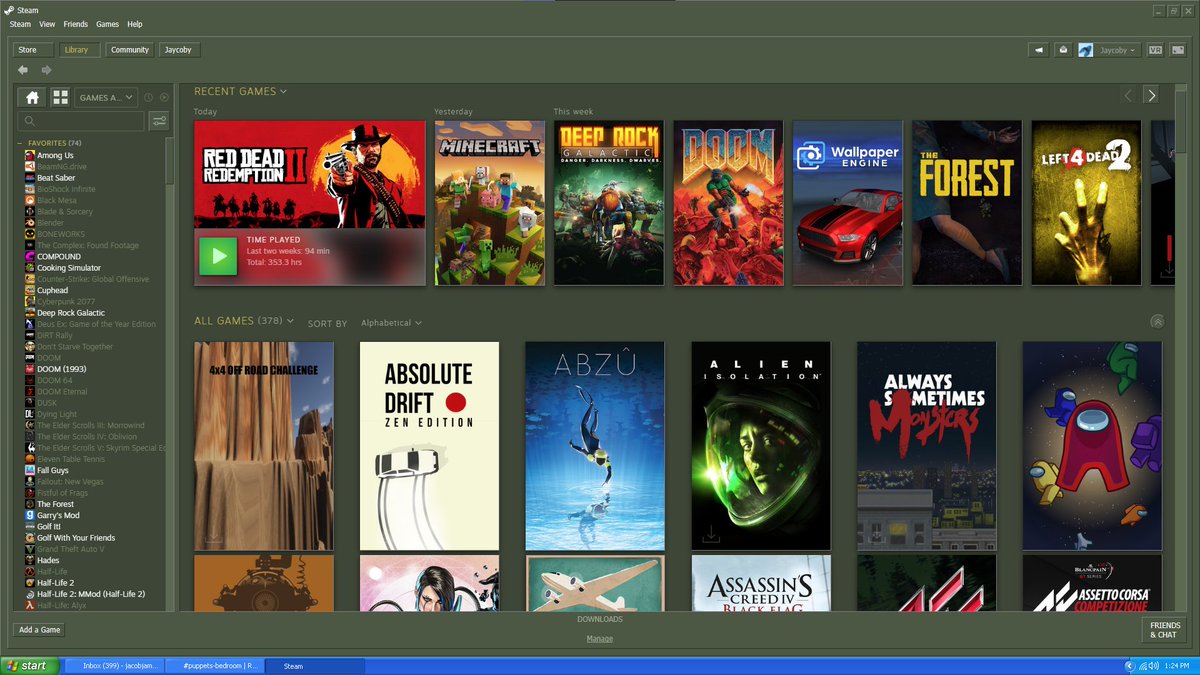The width and height of the screenshot is (1200, 675).
Task: Click the sidebar game list scrollbar
Action: point(170,160)
